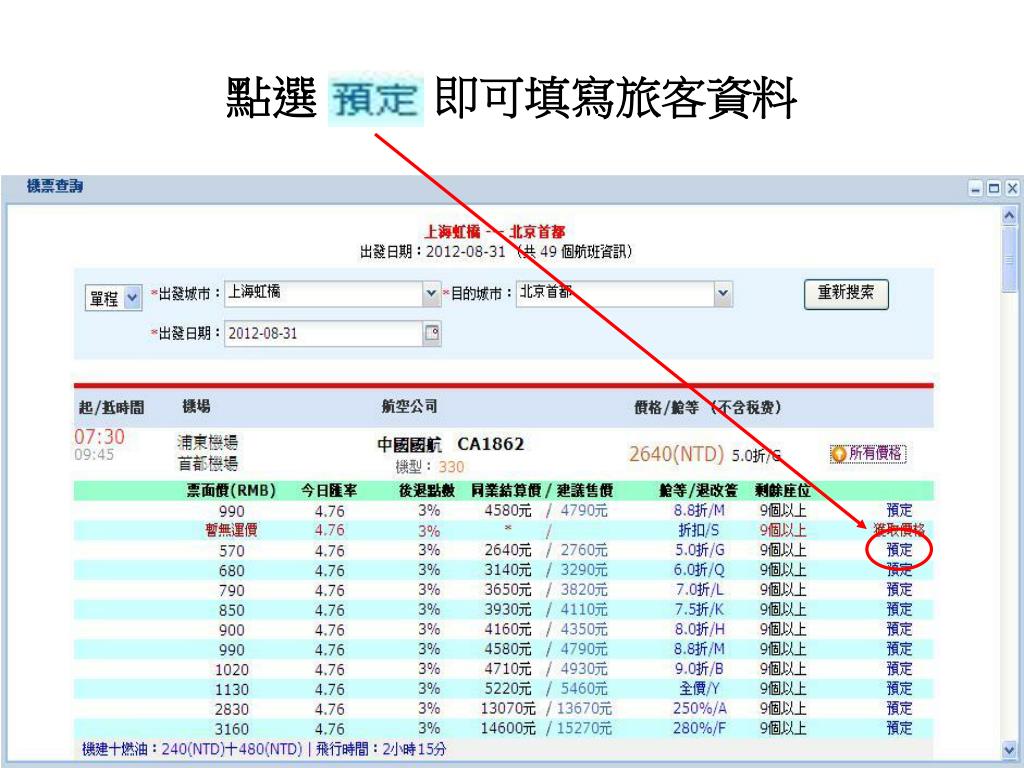The image size is (1024, 768).
Task: Expand the 出發城市 departure city dropdown arrow
Action: tap(431, 294)
